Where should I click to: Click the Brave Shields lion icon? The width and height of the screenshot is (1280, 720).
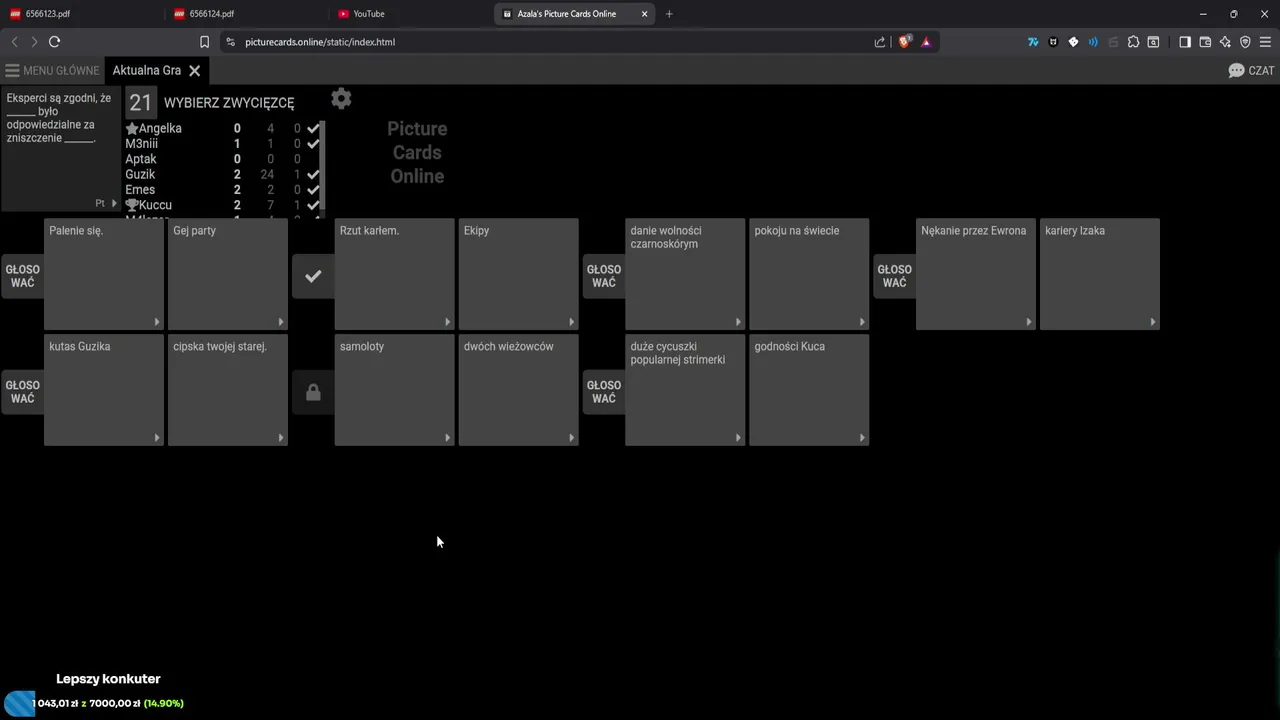point(905,42)
